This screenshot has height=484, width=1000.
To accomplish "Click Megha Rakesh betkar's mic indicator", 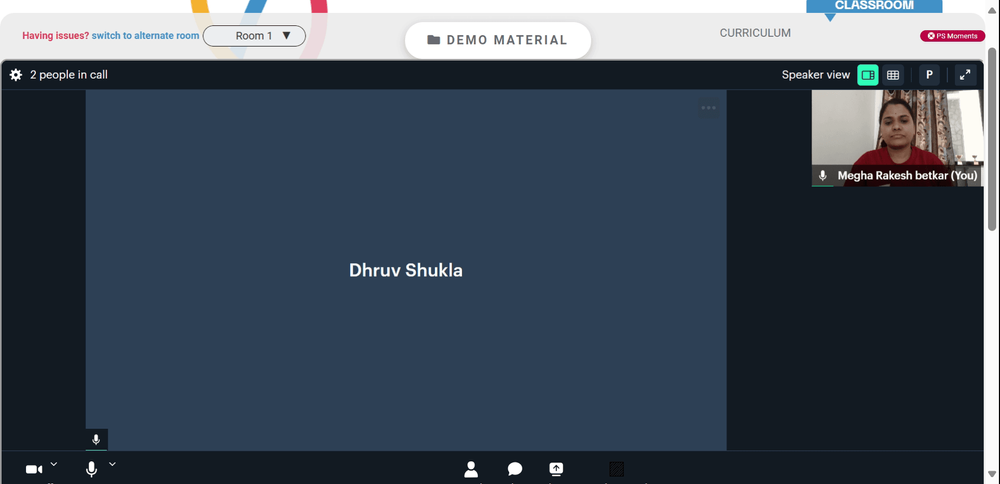I will tap(823, 175).
